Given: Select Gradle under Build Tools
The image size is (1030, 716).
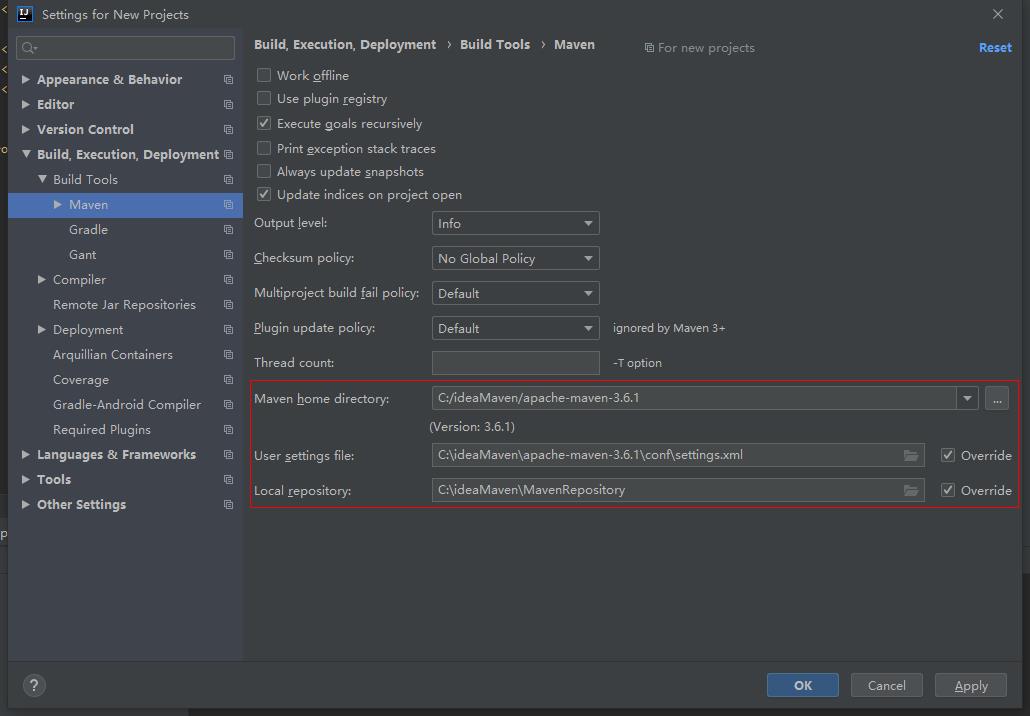Looking at the screenshot, I should [x=88, y=229].
